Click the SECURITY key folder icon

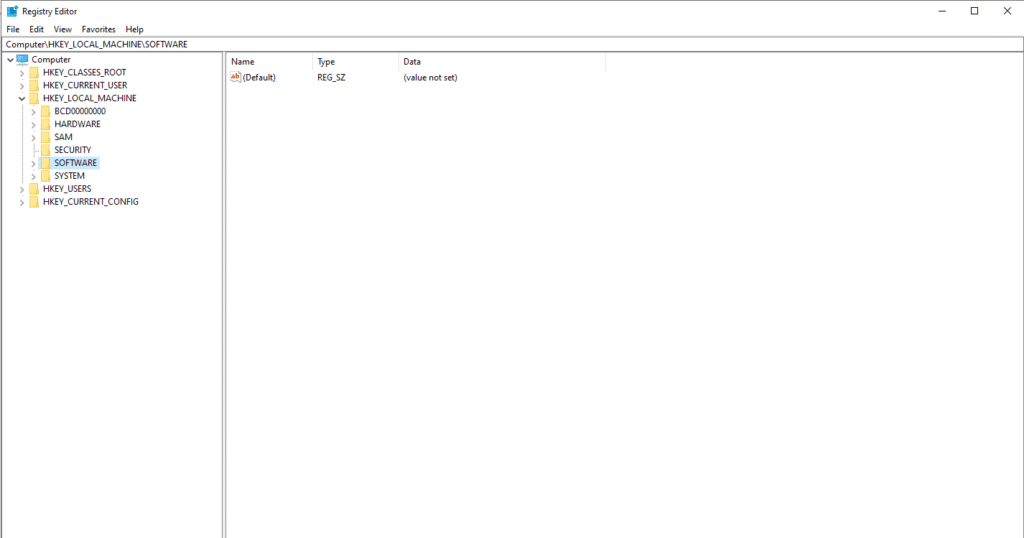(x=45, y=150)
